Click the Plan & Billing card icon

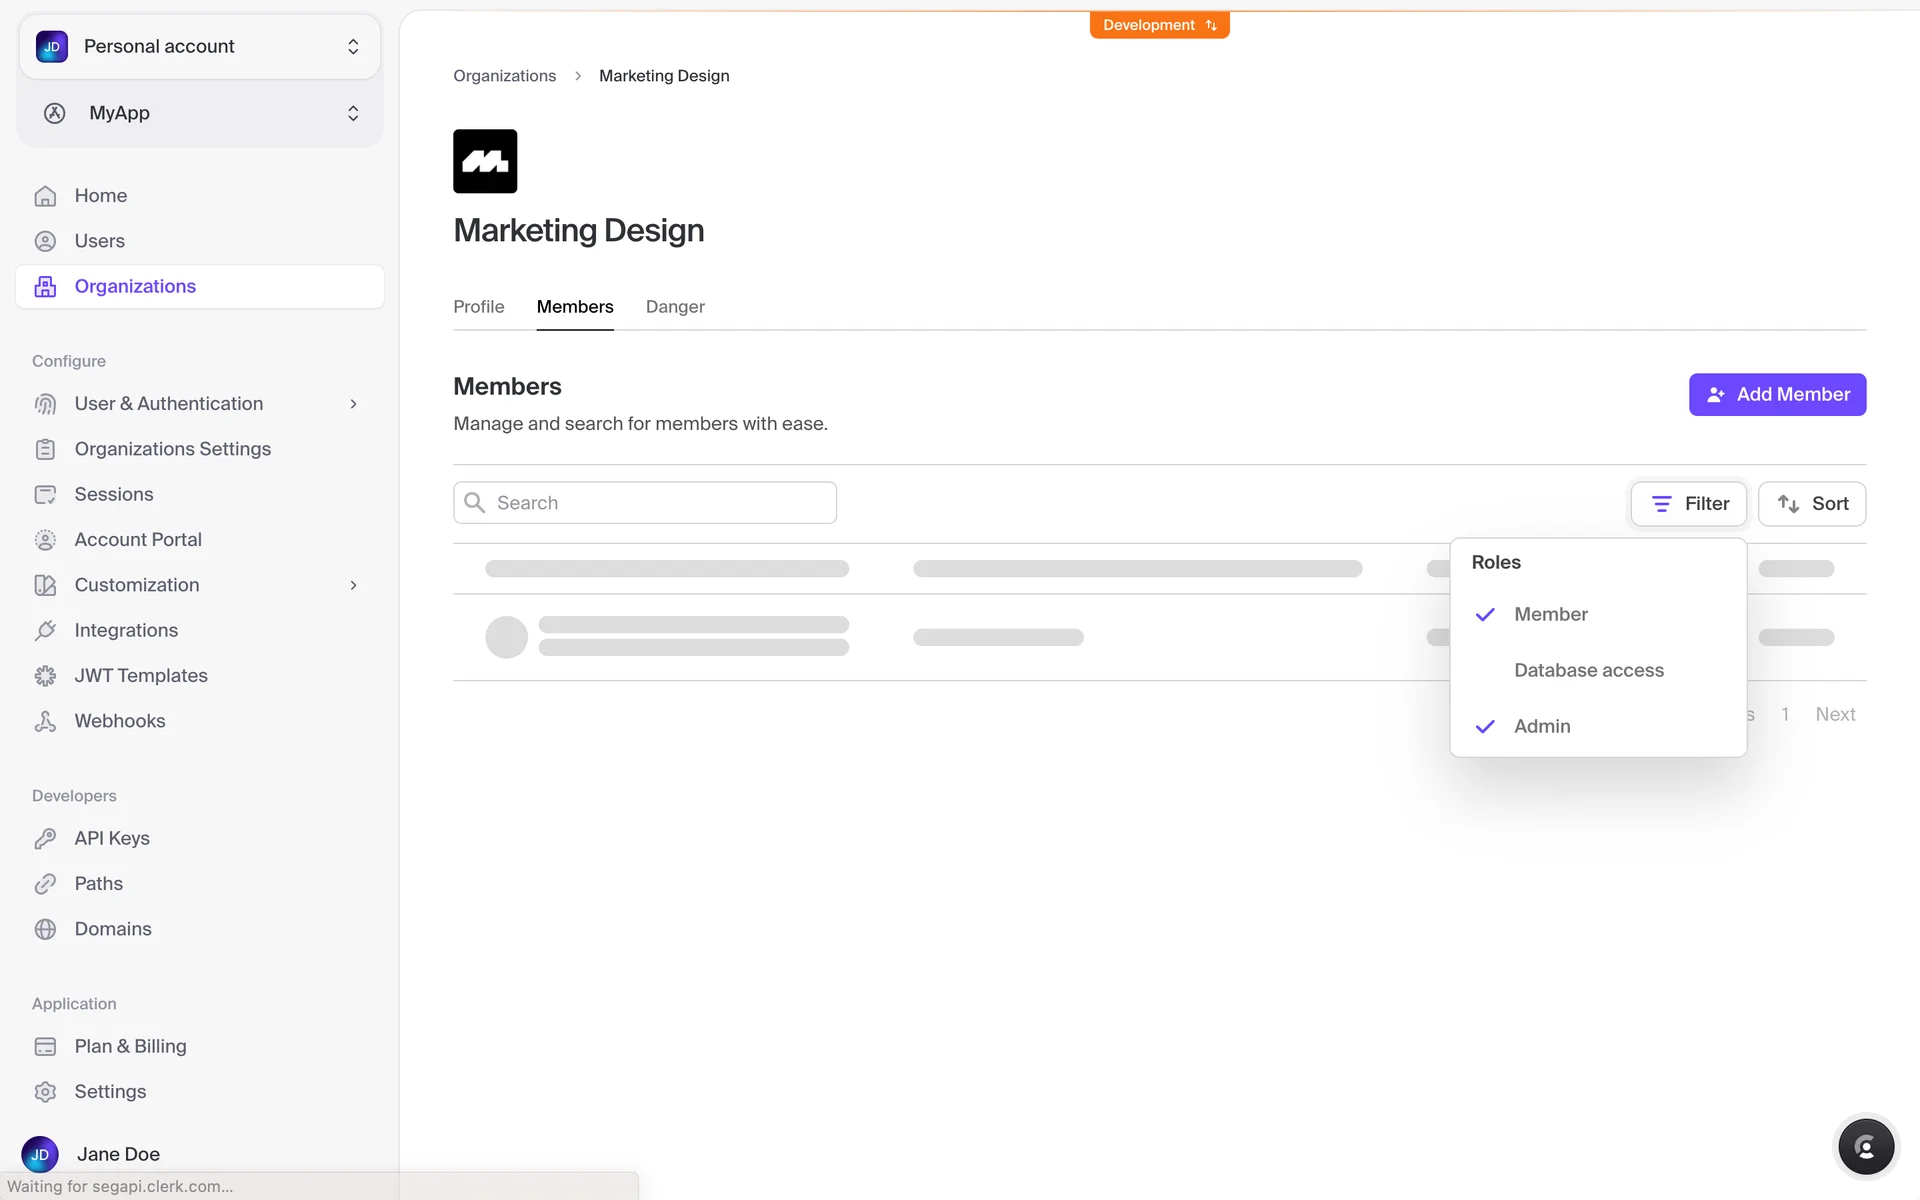pyautogui.click(x=45, y=1046)
